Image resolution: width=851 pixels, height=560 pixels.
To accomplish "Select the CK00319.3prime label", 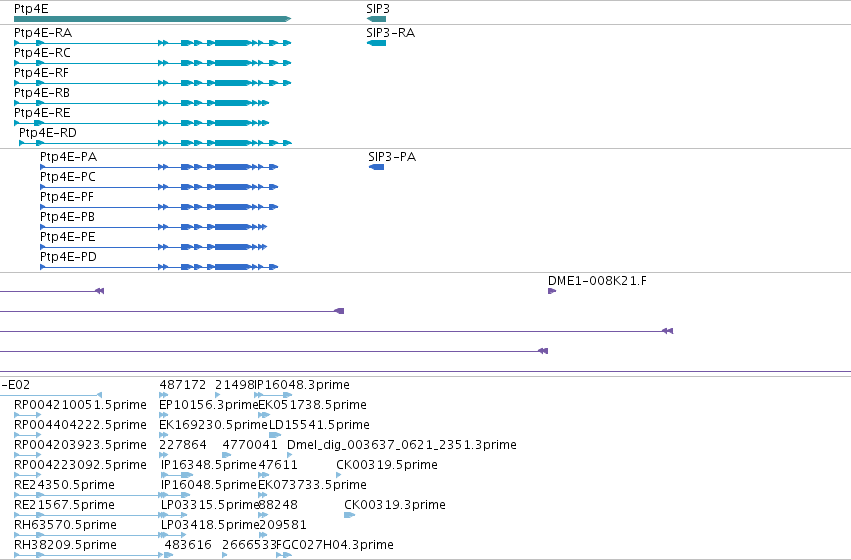I will click(x=395, y=505).
